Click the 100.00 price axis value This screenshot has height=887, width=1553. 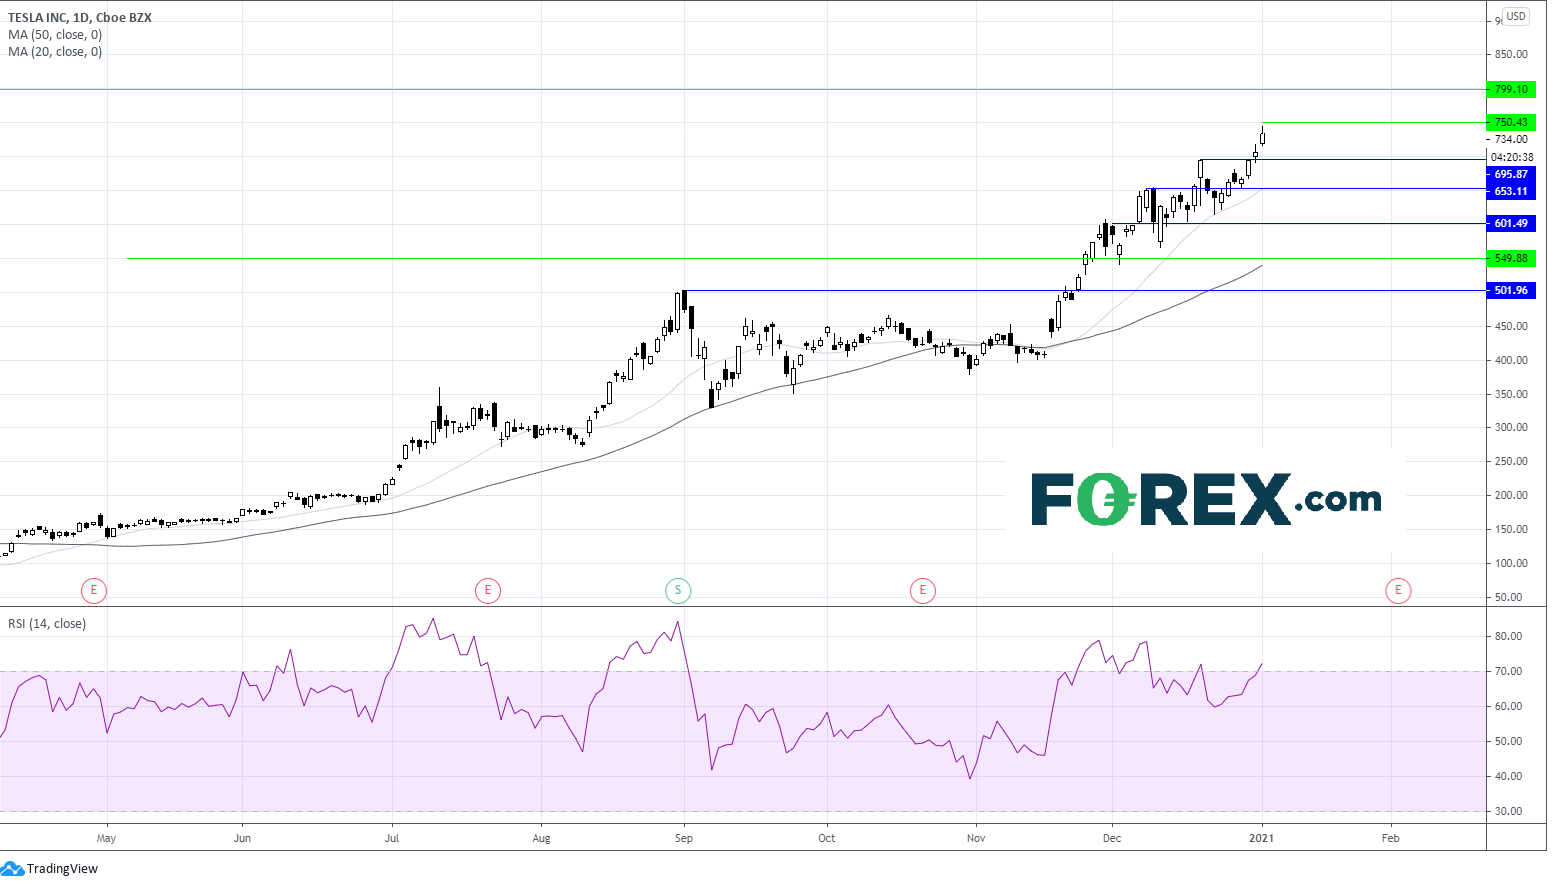coord(1511,564)
